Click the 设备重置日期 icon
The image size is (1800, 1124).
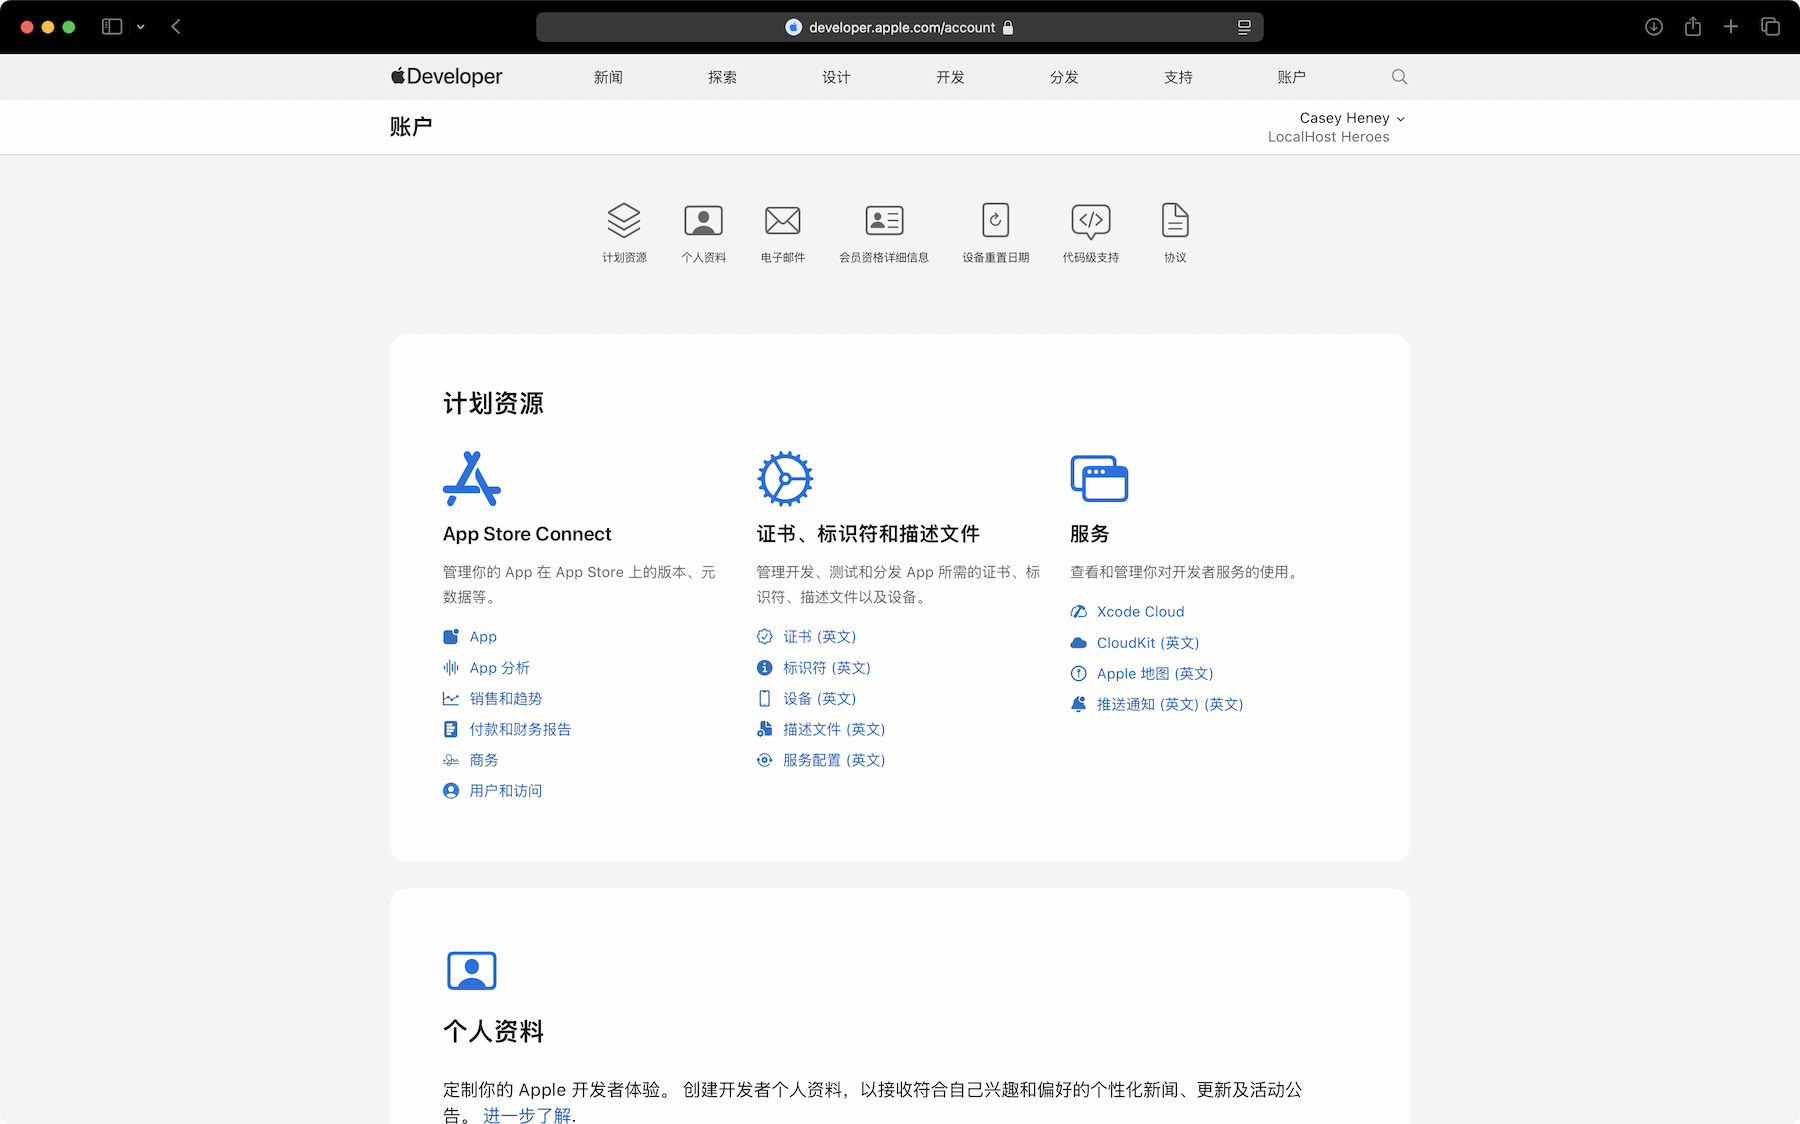[x=995, y=221]
